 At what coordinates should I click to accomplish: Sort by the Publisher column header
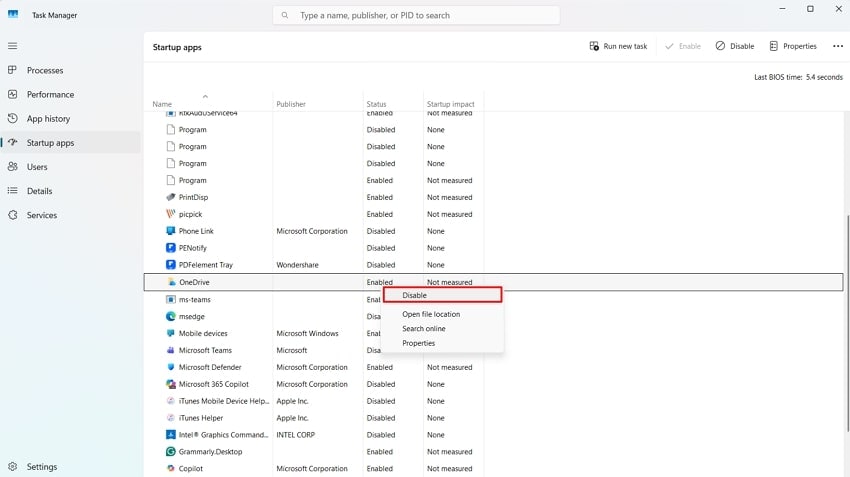291,104
